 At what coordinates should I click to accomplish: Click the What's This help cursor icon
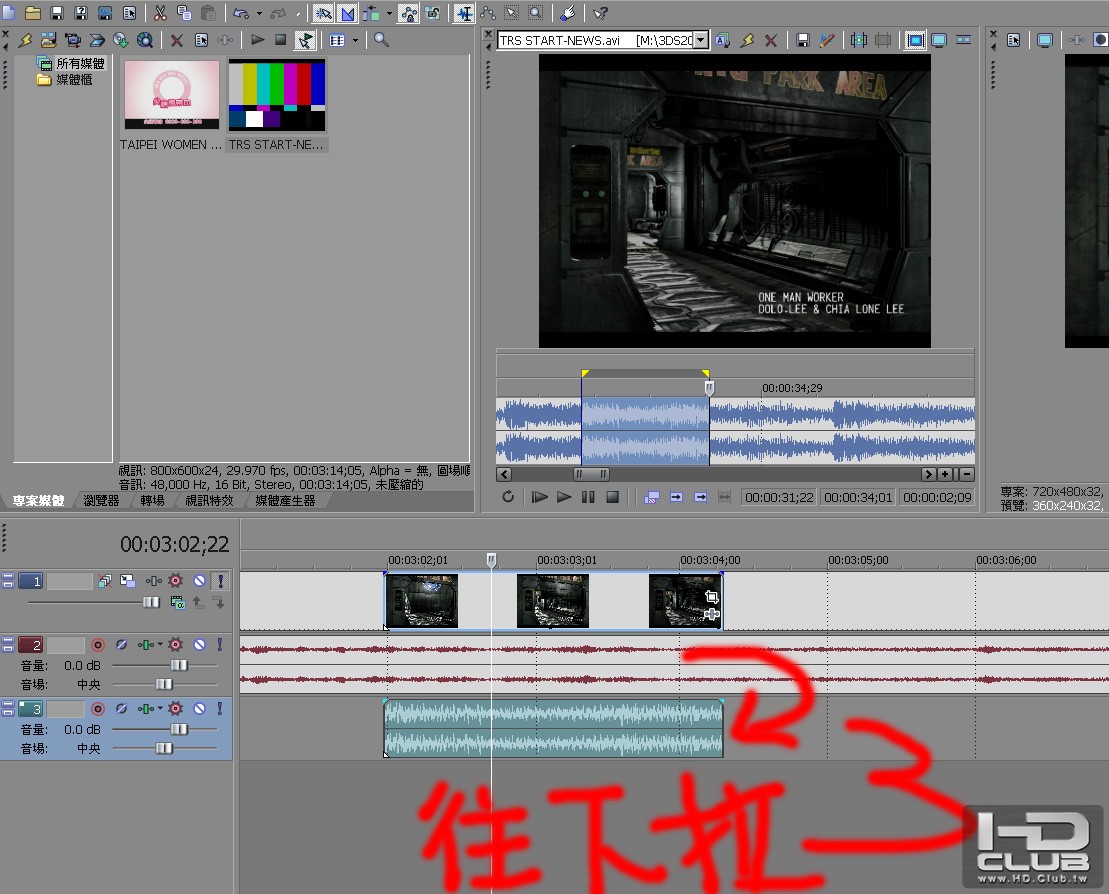point(600,13)
